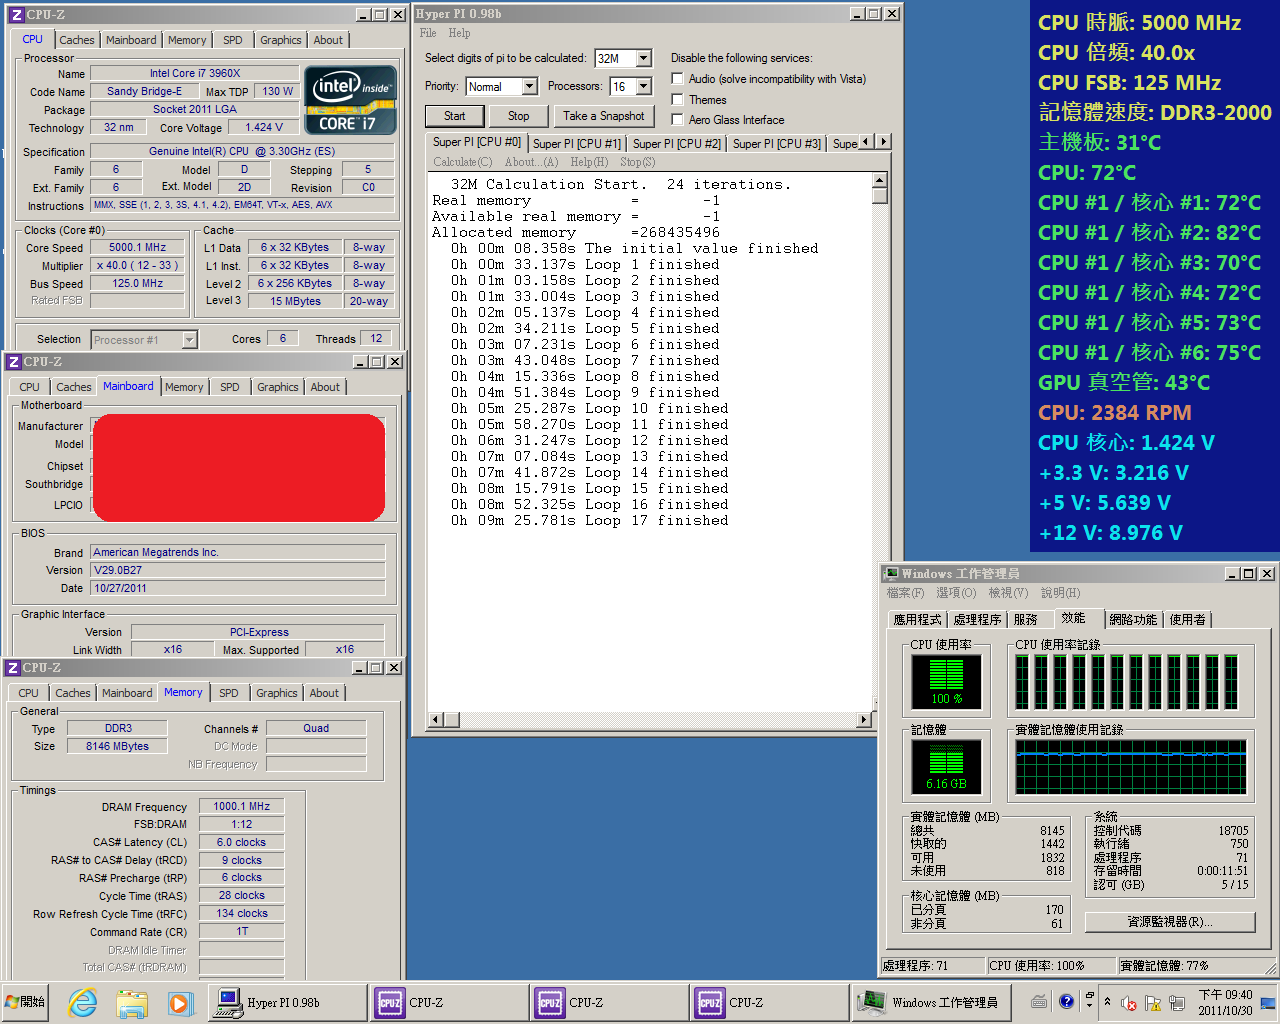1280x1024 pixels.
Task: Open the Help menu in Hyper PI
Action: click(459, 33)
